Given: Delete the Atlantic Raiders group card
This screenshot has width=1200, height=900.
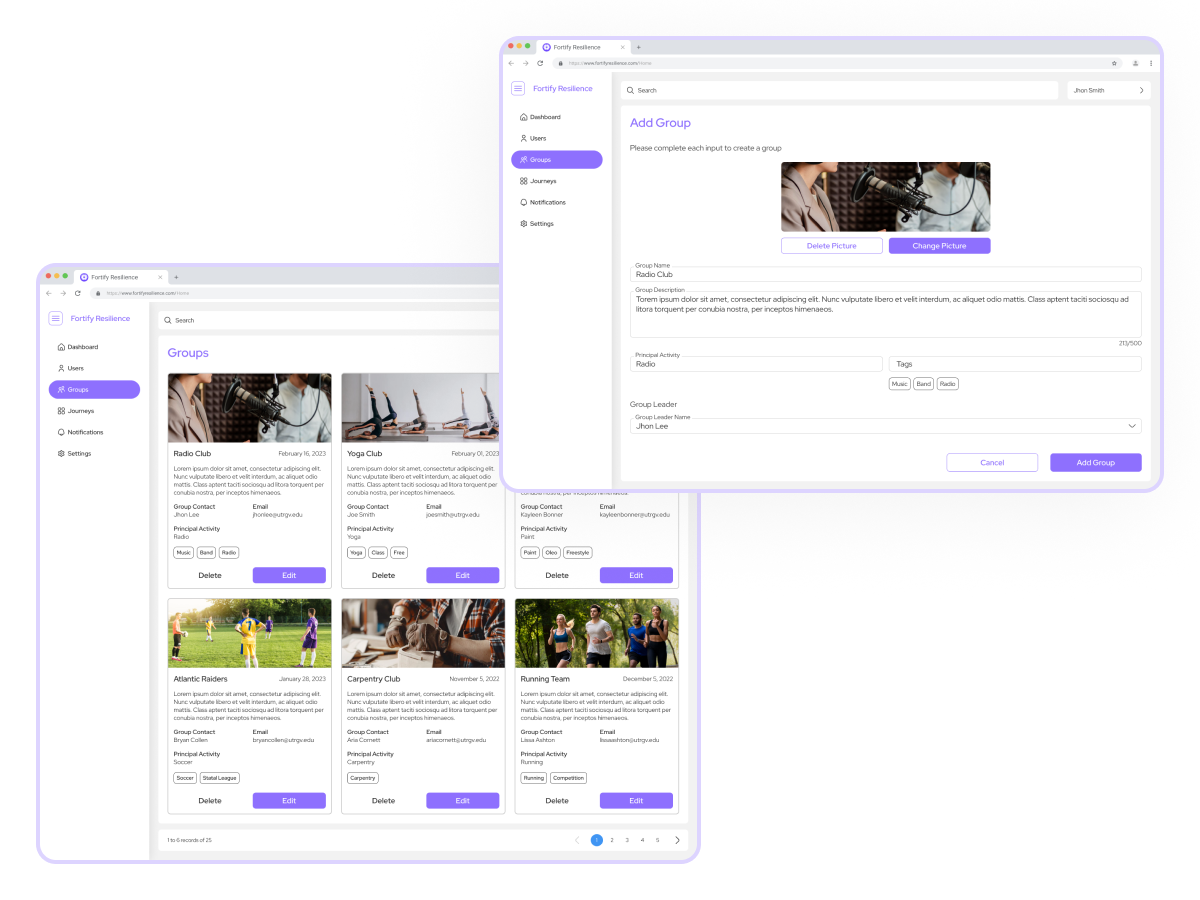Looking at the screenshot, I should (210, 801).
